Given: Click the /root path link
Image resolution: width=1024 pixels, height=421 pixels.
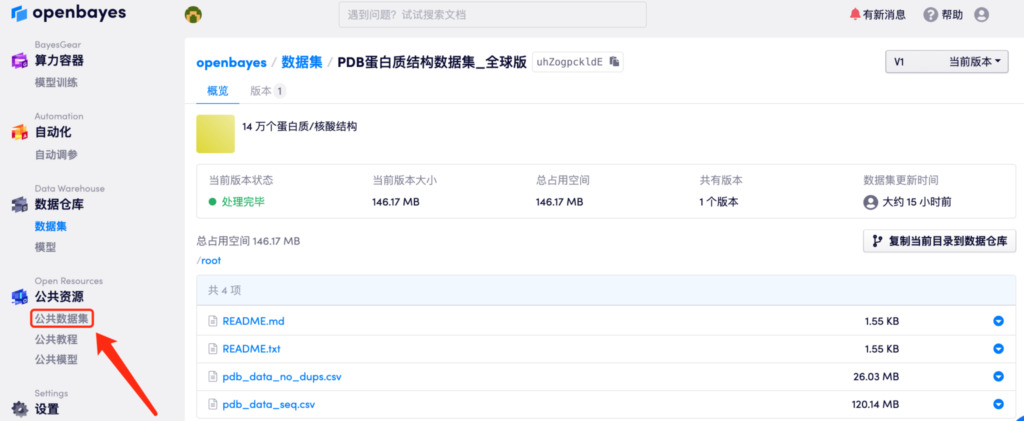Looking at the screenshot, I should (x=209, y=260).
